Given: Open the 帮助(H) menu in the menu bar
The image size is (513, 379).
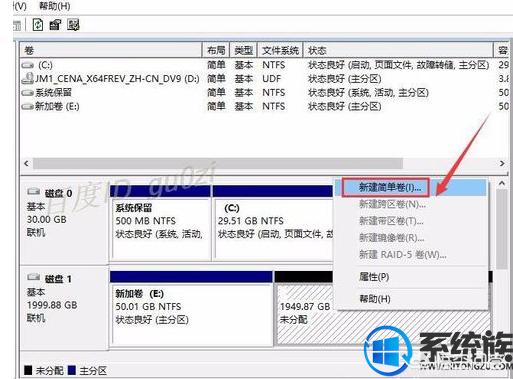Looking at the screenshot, I should point(54,6).
